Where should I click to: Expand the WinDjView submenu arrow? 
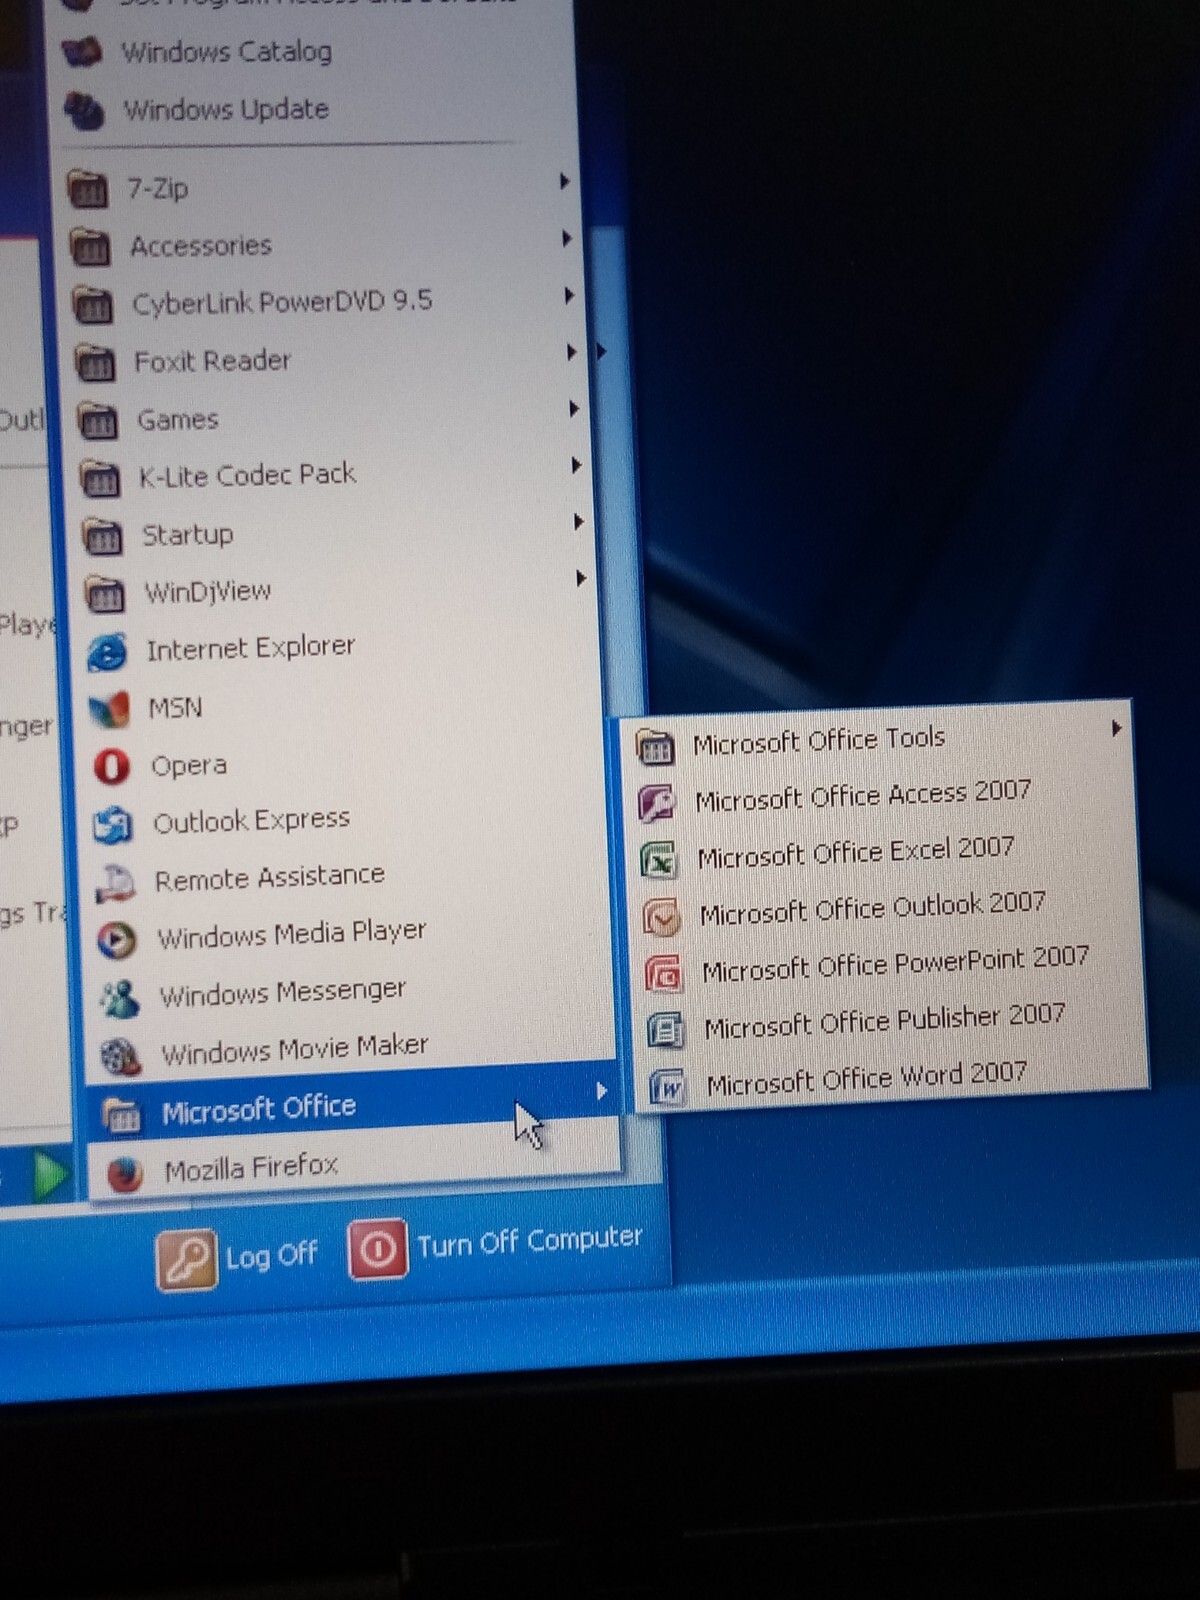click(580, 578)
